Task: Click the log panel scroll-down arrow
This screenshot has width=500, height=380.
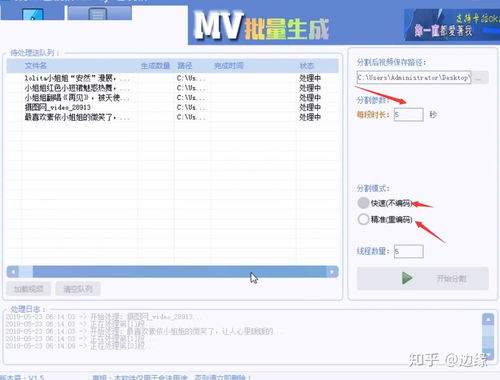Action: 488,354
